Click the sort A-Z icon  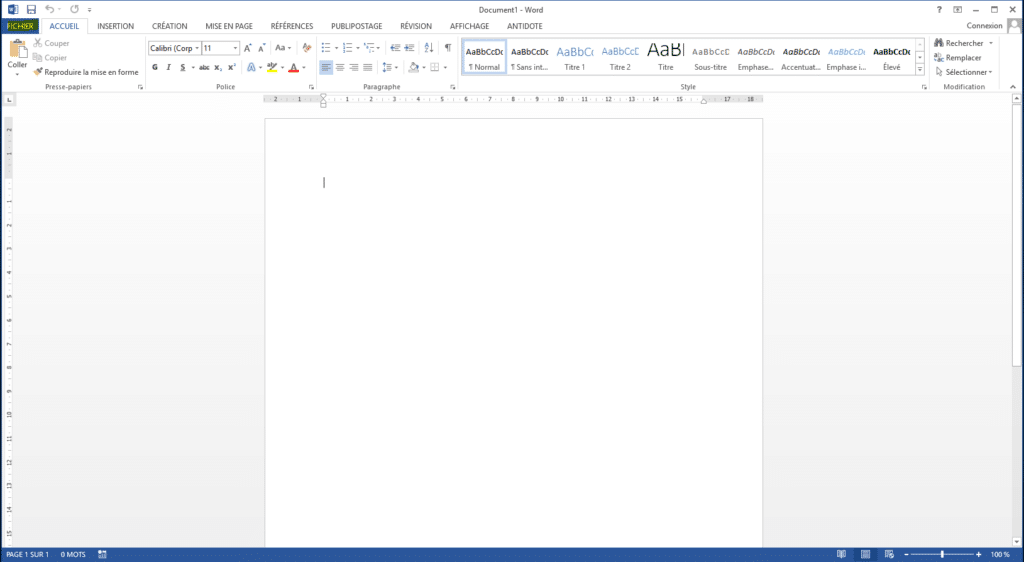tap(428, 48)
